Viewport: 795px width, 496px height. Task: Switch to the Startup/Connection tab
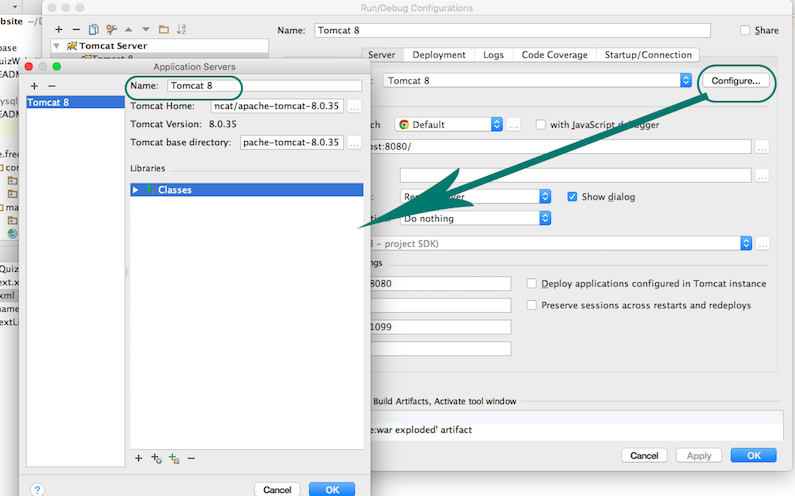[x=648, y=55]
